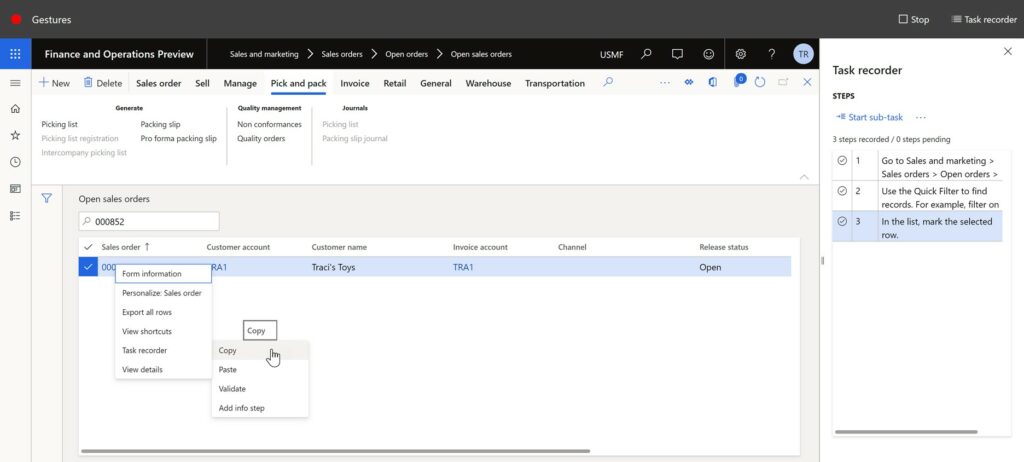The width and height of the screenshot is (1024, 462).
Task: Open the app launcher waffle icon
Action: (x=16, y=54)
